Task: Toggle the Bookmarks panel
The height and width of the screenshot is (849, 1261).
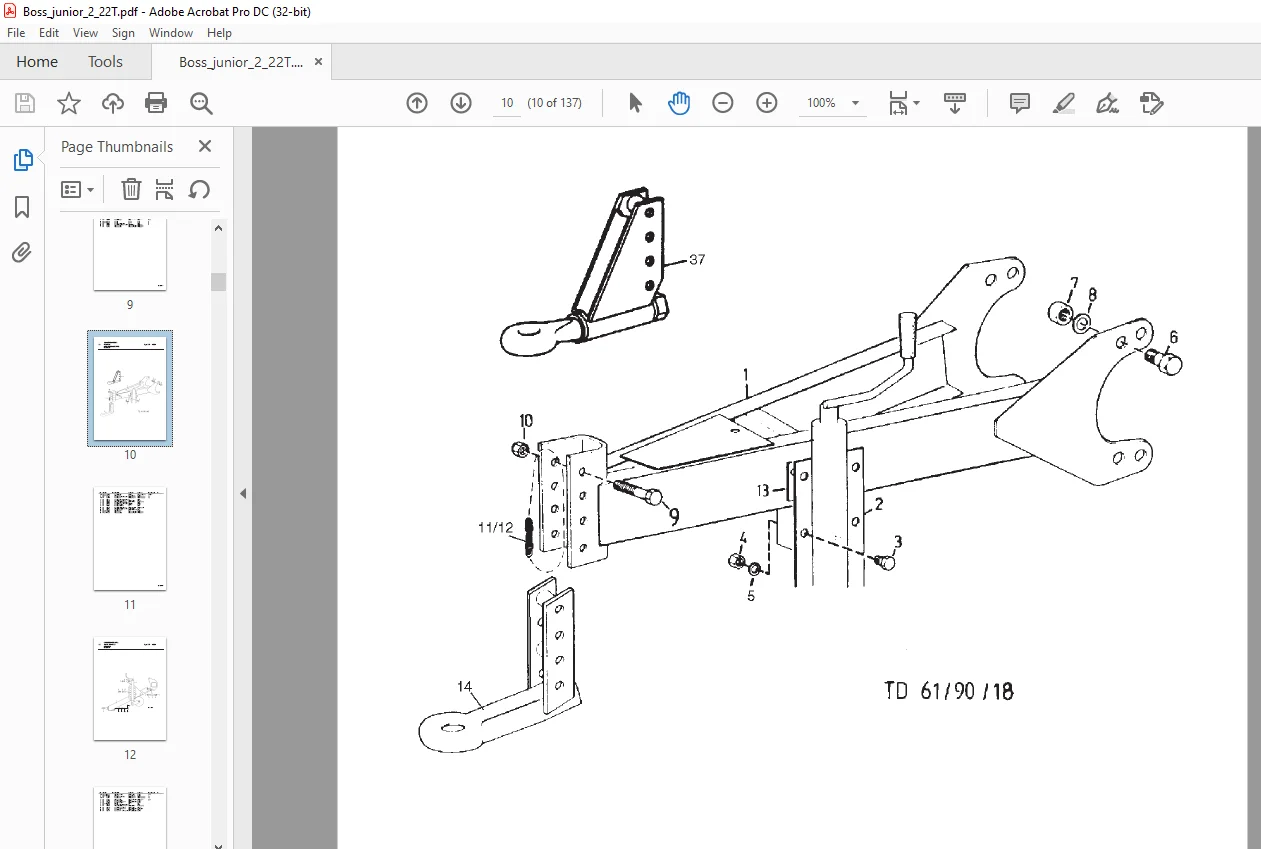Action: click(x=22, y=207)
